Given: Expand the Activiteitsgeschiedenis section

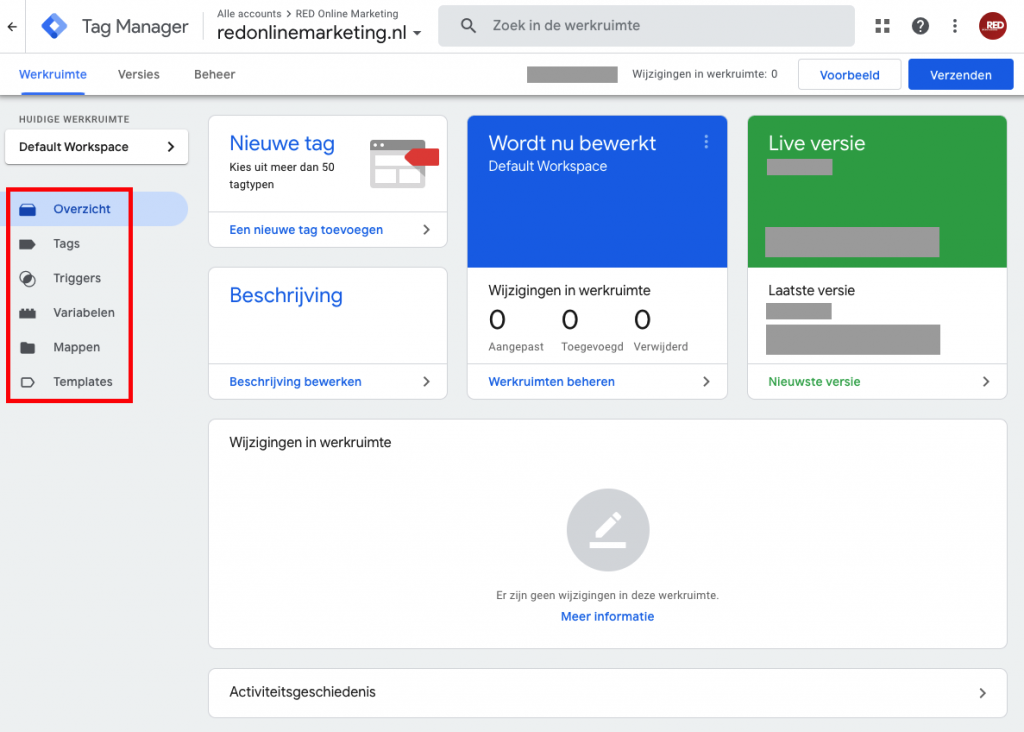Looking at the screenshot, I should coord(608,693).
